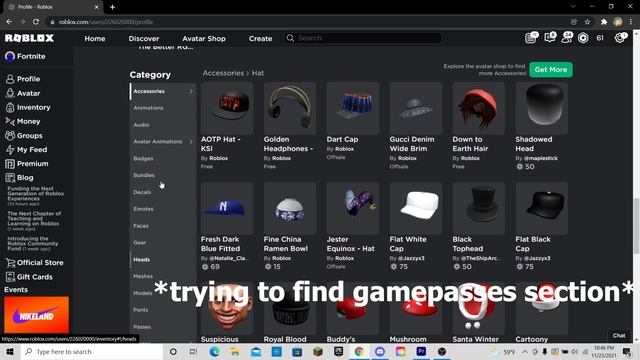Click Windows taskbar search box
The width and height of the screenshot is (640, 360).
coord(92,351)
